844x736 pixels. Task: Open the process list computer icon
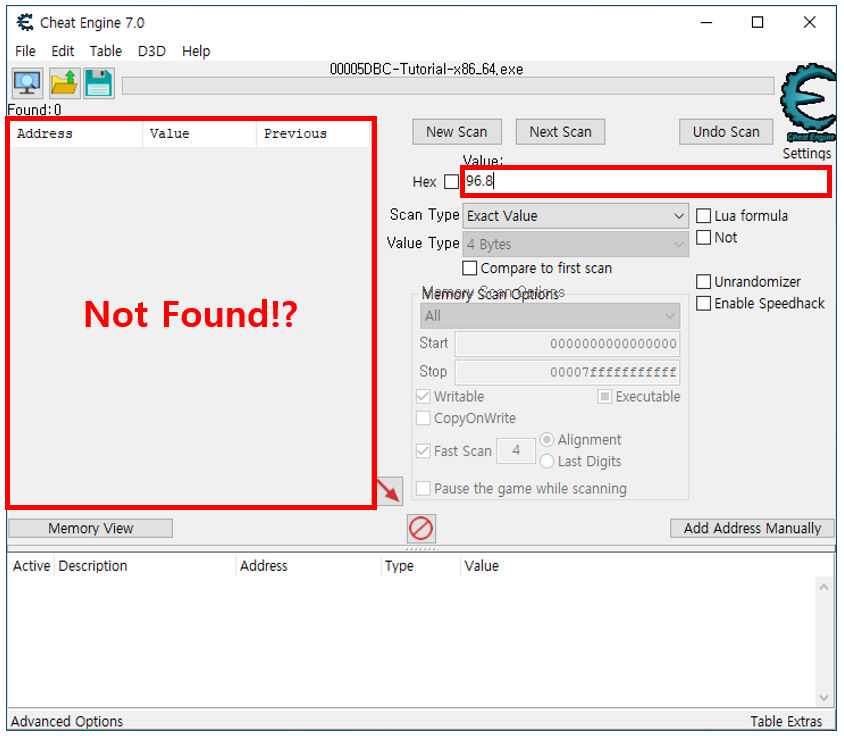[27, 83]
